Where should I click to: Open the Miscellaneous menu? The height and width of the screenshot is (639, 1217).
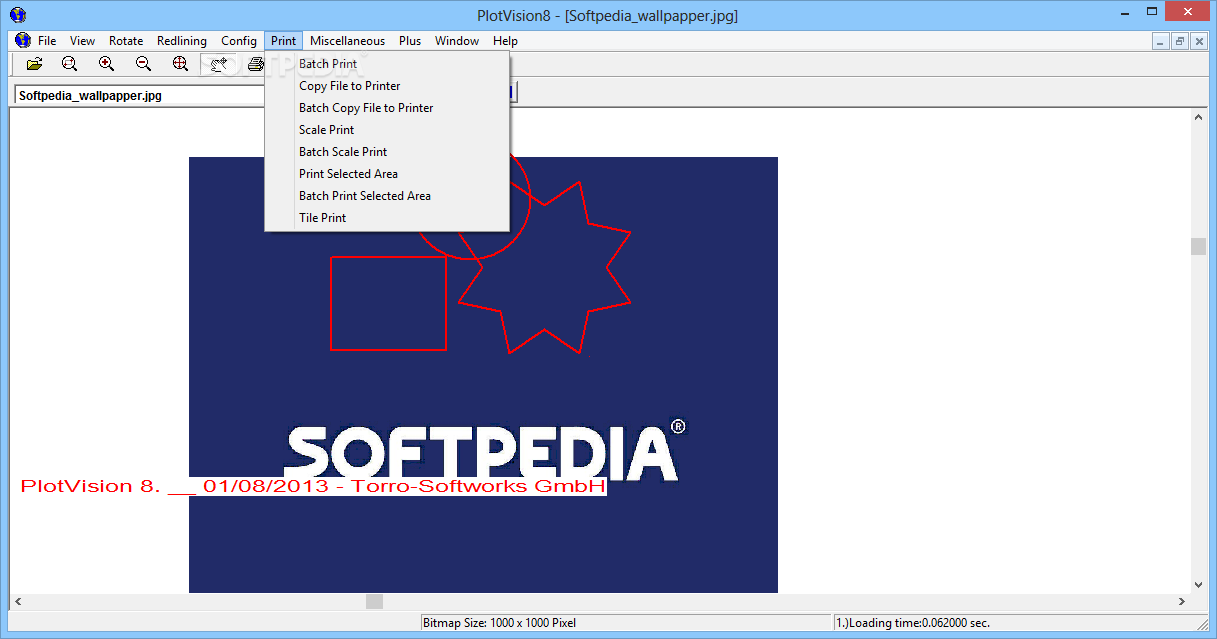point(347,41)
